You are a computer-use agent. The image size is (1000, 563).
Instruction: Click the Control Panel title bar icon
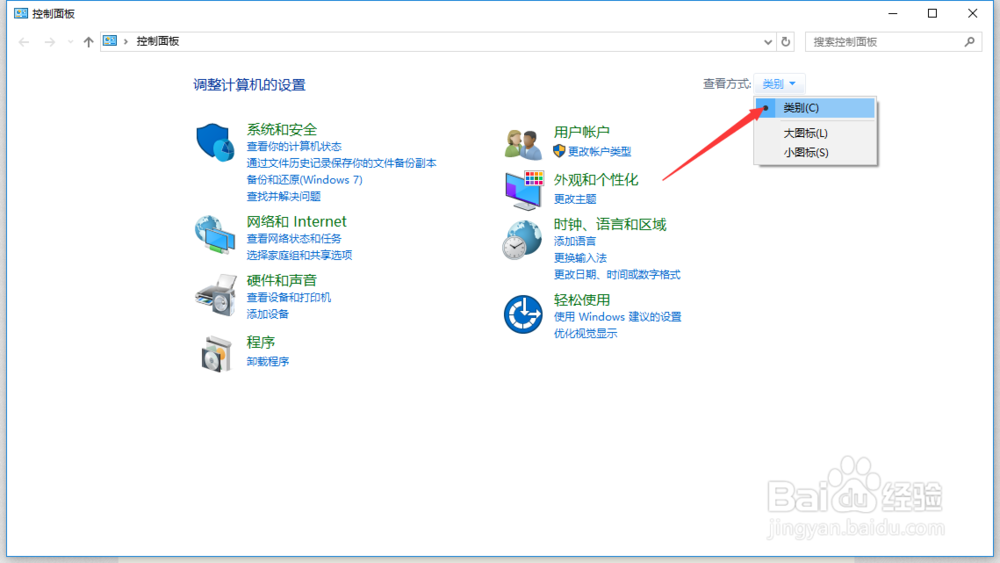tap(20, 13)
